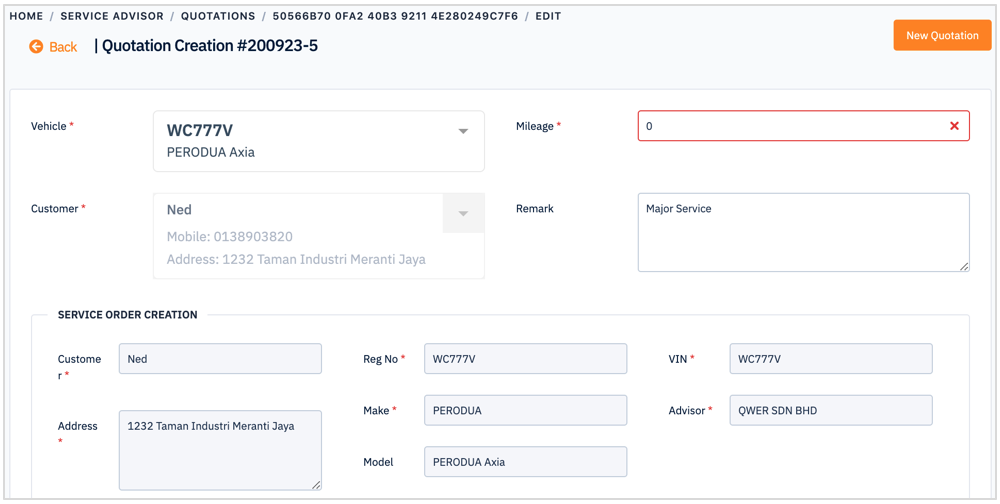Click the Advisor label

[686, 410]
